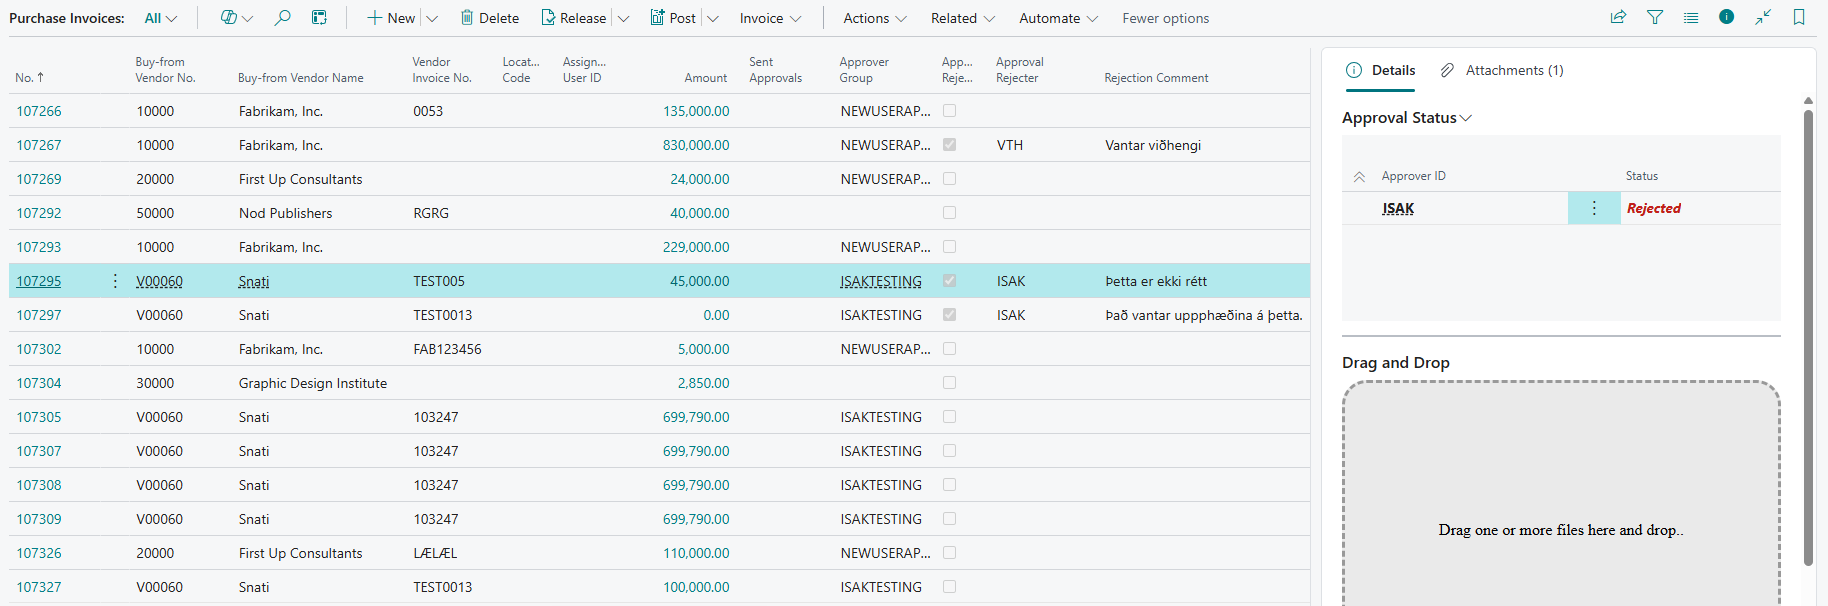The height and width of the screenshot is (606, 1828).
Task: Select the 'Graphic Design Institute' vendor cell
Action: click(x=313, y=383)
